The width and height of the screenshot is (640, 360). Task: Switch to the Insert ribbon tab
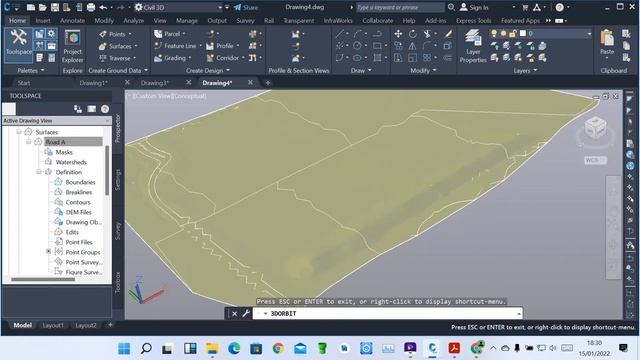(x=43, y=20)
